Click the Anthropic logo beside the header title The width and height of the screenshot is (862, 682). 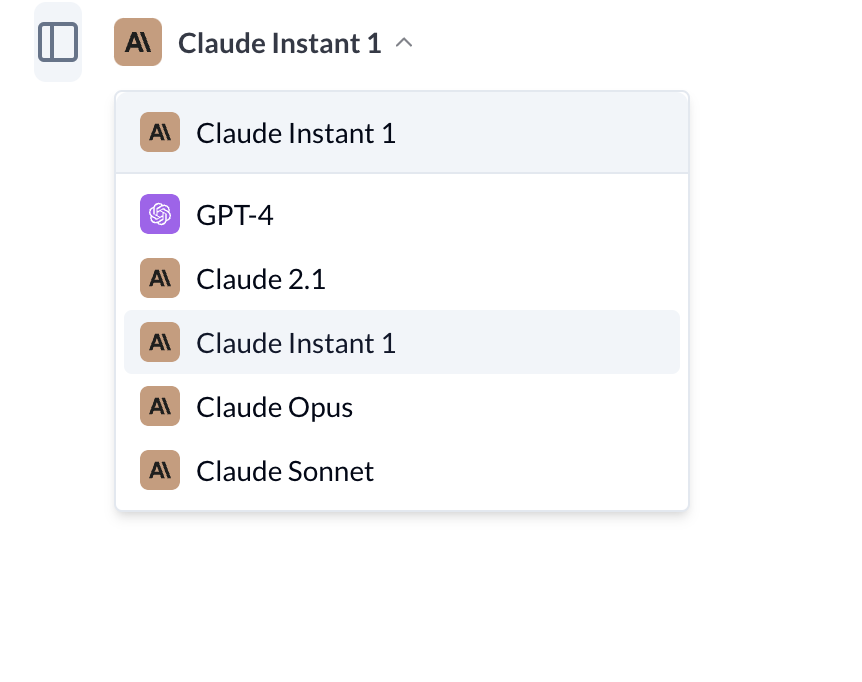point(138,42)
